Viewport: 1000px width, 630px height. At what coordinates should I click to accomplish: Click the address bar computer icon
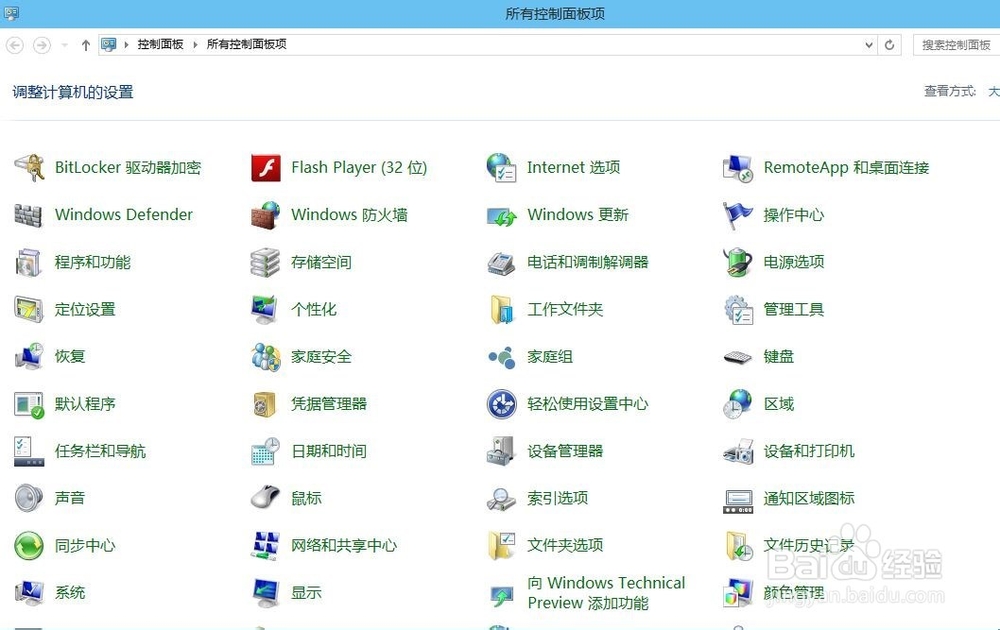pyautogui.click(x=108, y=45)
